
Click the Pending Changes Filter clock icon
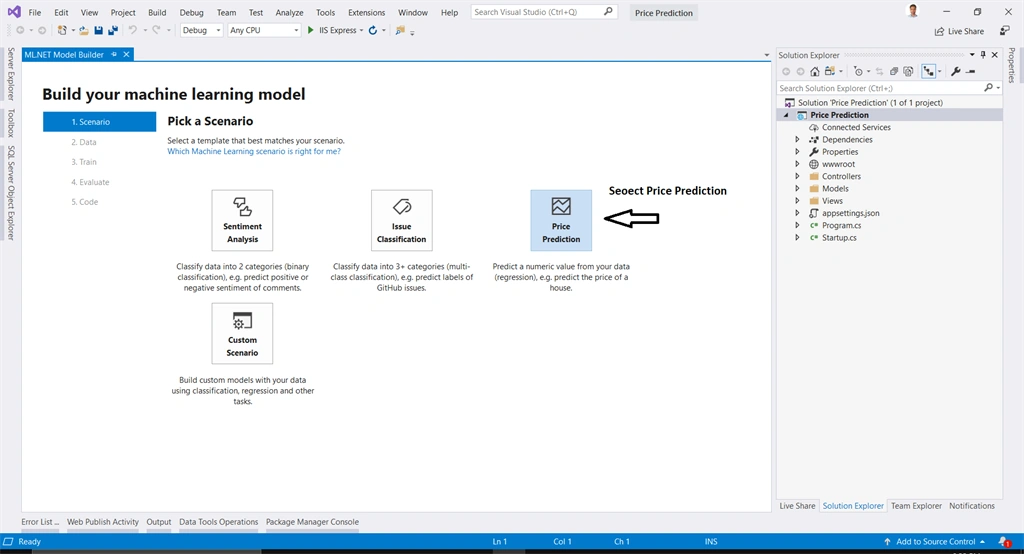(x=859, y=71)
